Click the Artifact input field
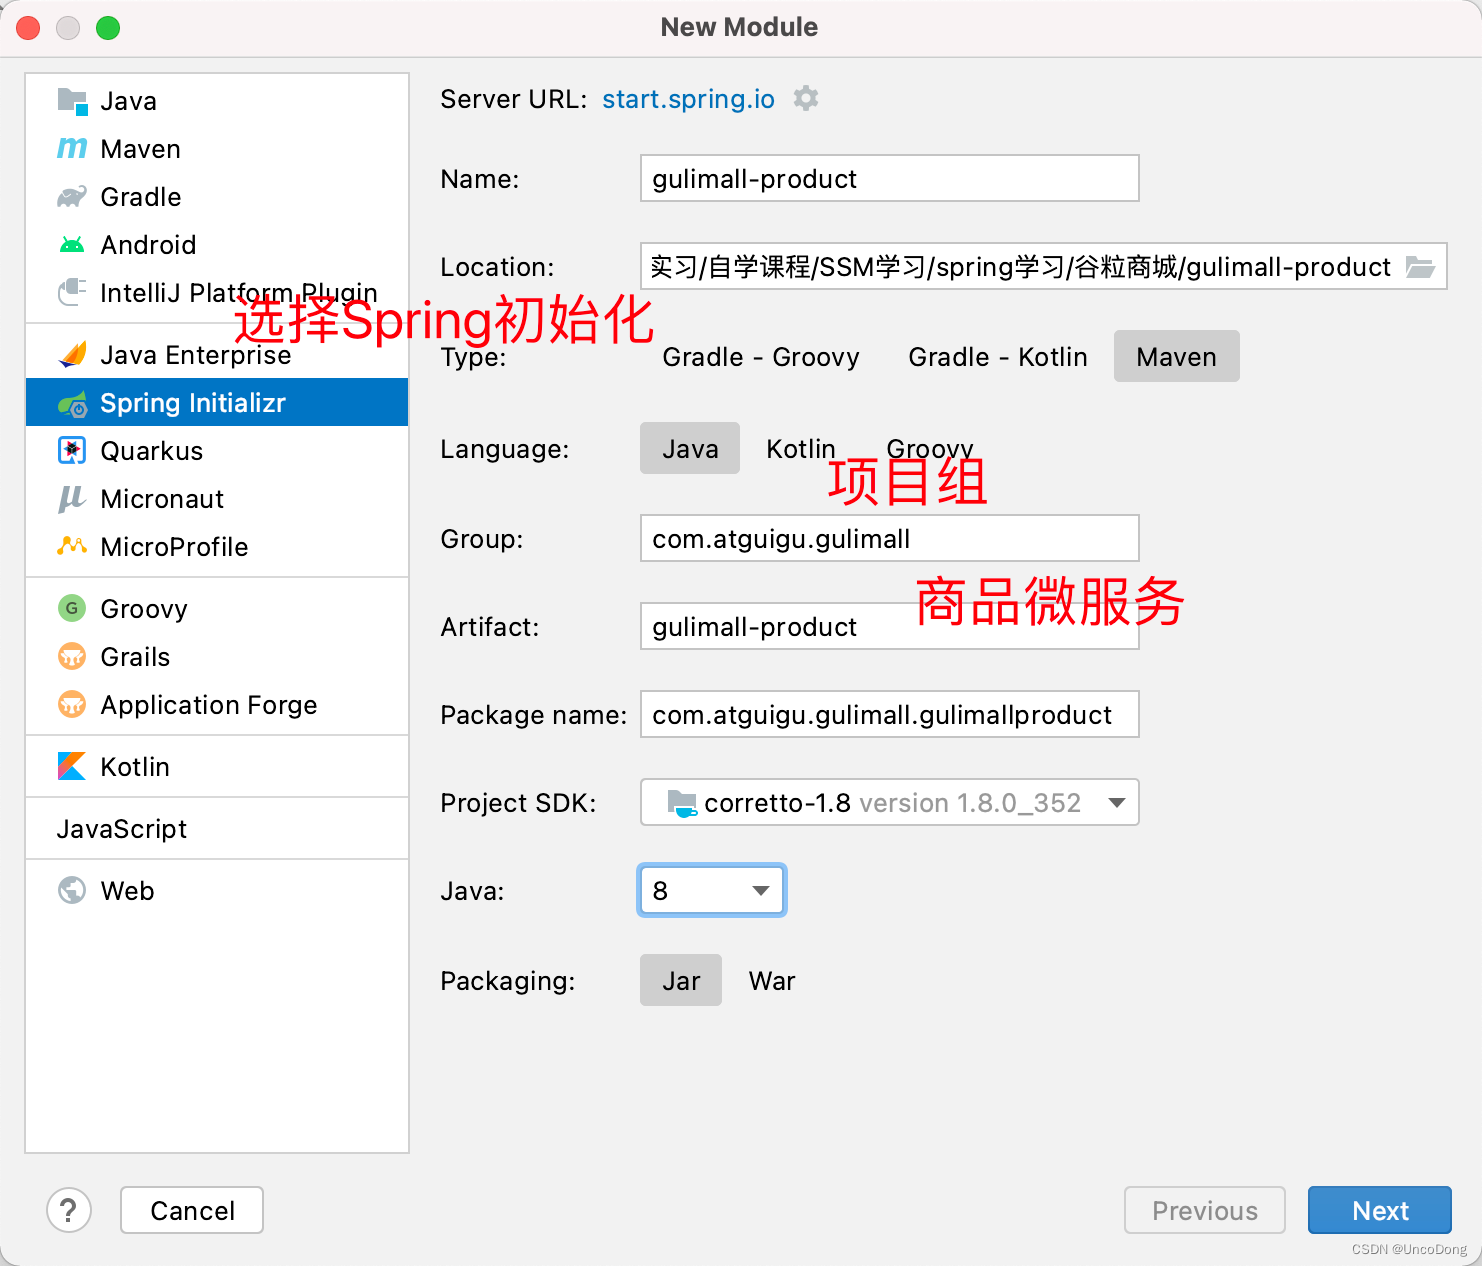 (x=890, y=627)
